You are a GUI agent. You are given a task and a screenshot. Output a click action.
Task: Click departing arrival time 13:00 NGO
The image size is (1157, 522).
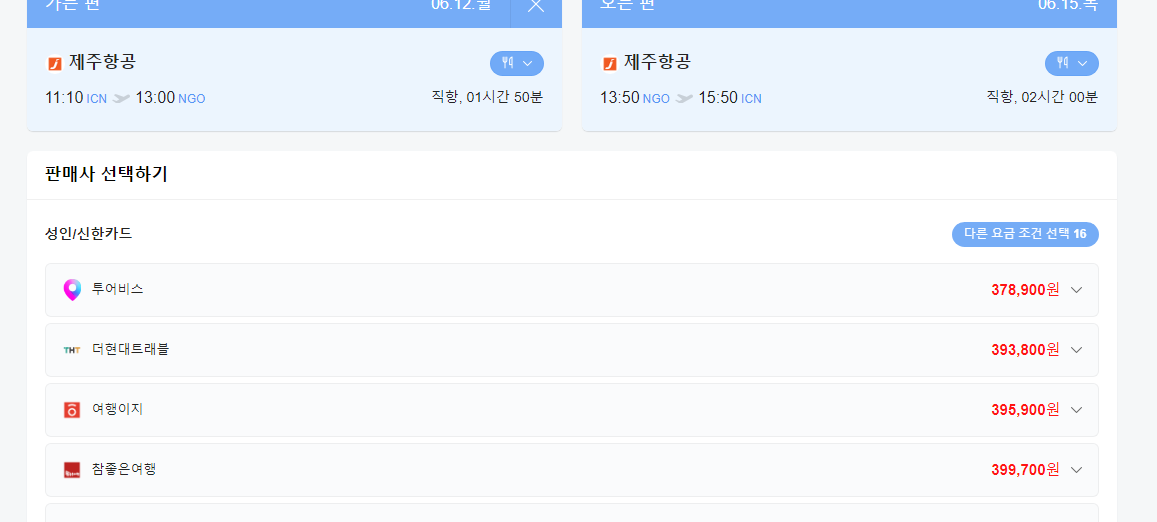[170, 97]
